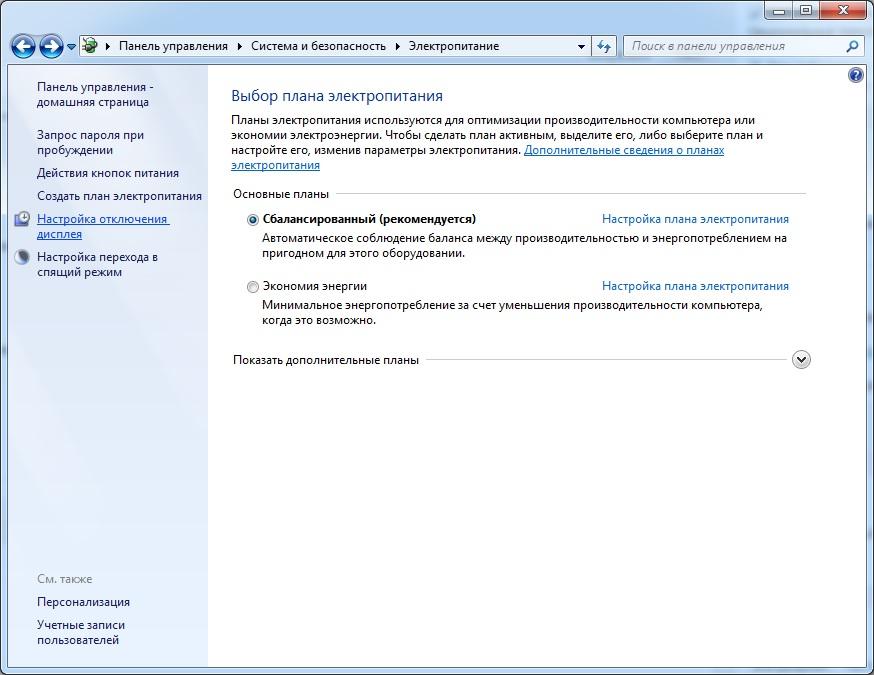
Task: Open Действия кнопок питания
Action: (108, 173)
